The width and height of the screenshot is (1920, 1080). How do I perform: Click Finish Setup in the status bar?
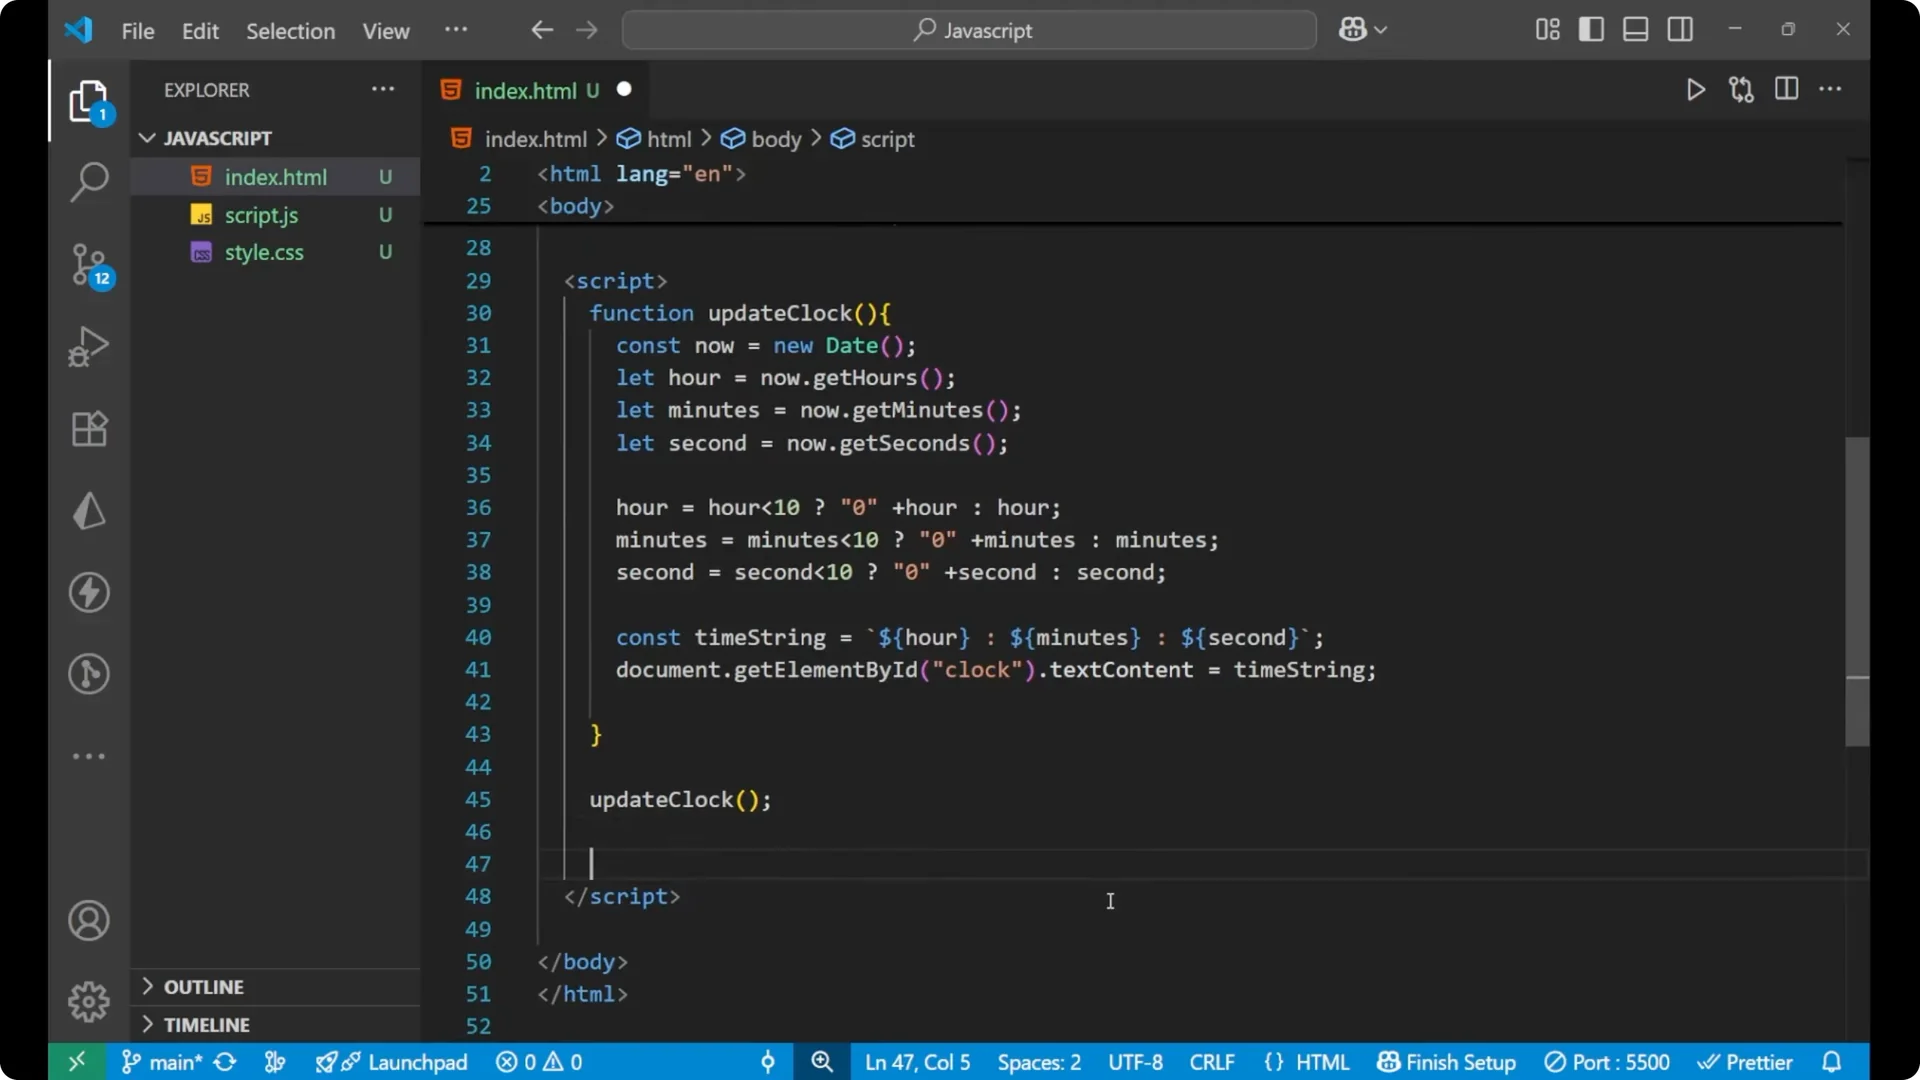coord(1446,1062)
